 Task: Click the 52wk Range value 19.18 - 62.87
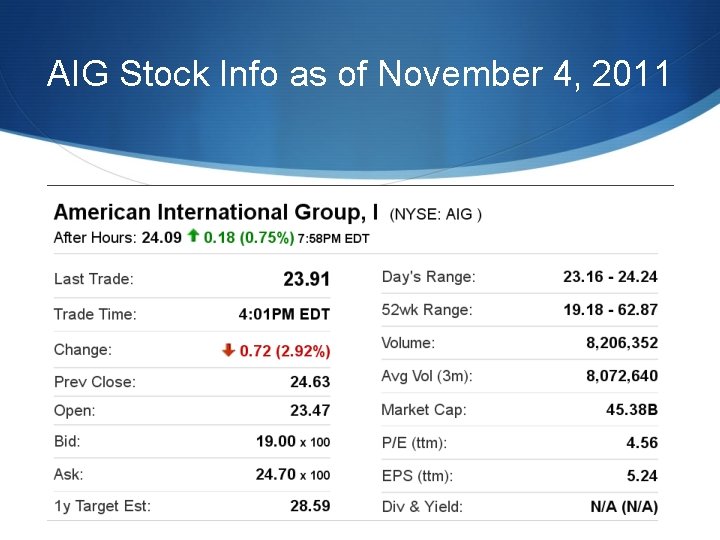(610, 309)
